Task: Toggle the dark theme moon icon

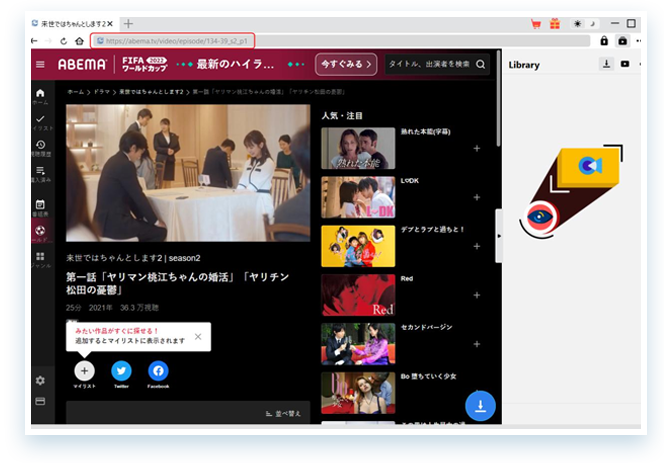Action: click(x=592, y=24)
